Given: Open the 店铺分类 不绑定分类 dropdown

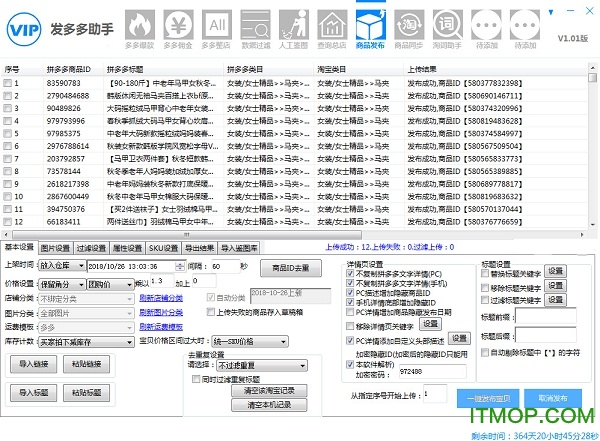Looking at the screenshot, I should click(x=86, y=299).
